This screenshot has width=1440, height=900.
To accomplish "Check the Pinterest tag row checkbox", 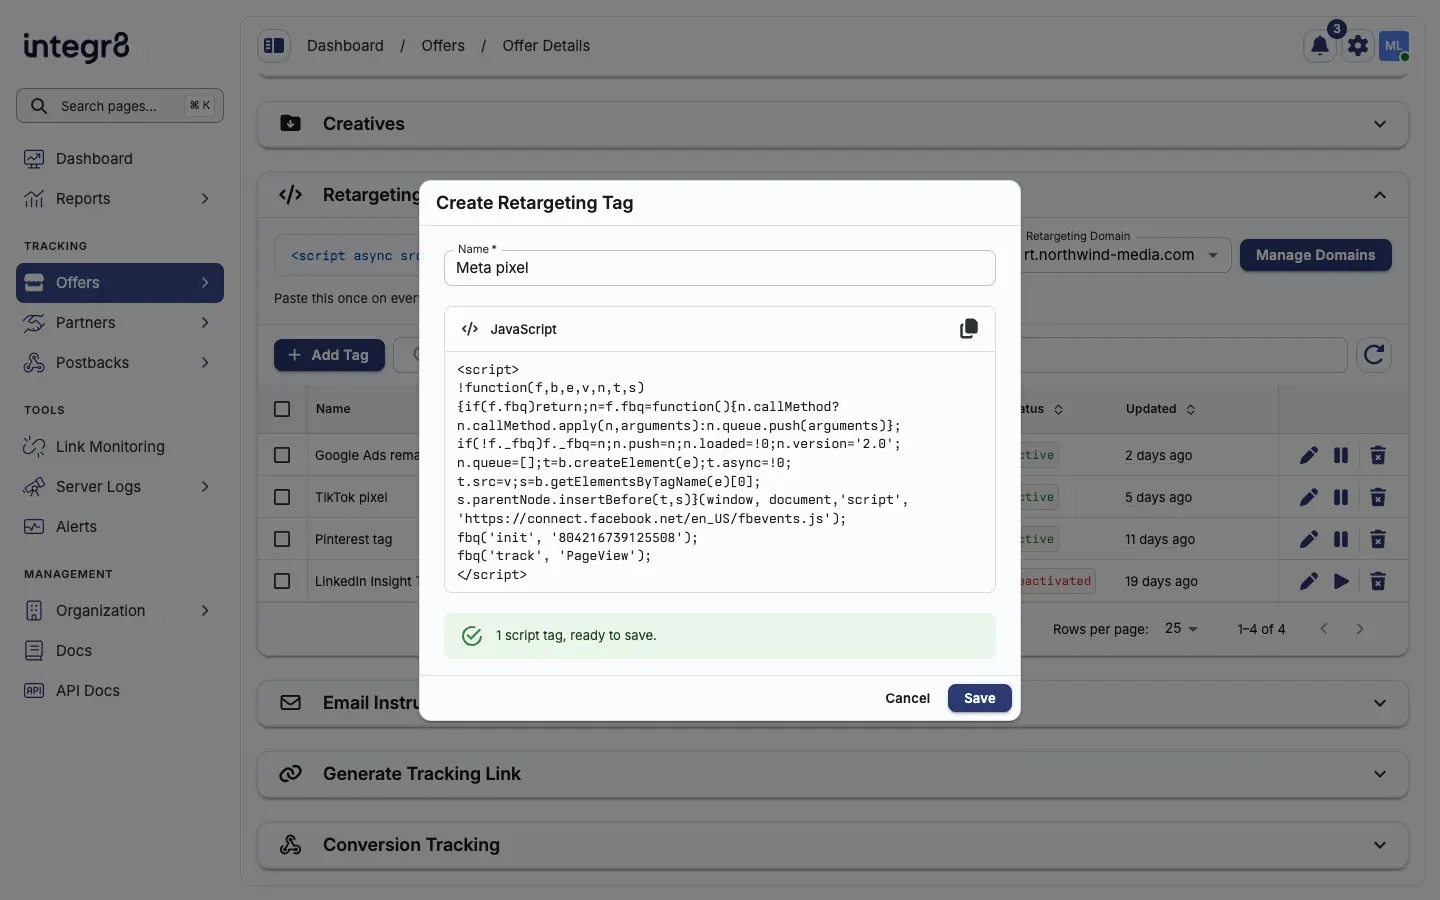I will point(282,539).
